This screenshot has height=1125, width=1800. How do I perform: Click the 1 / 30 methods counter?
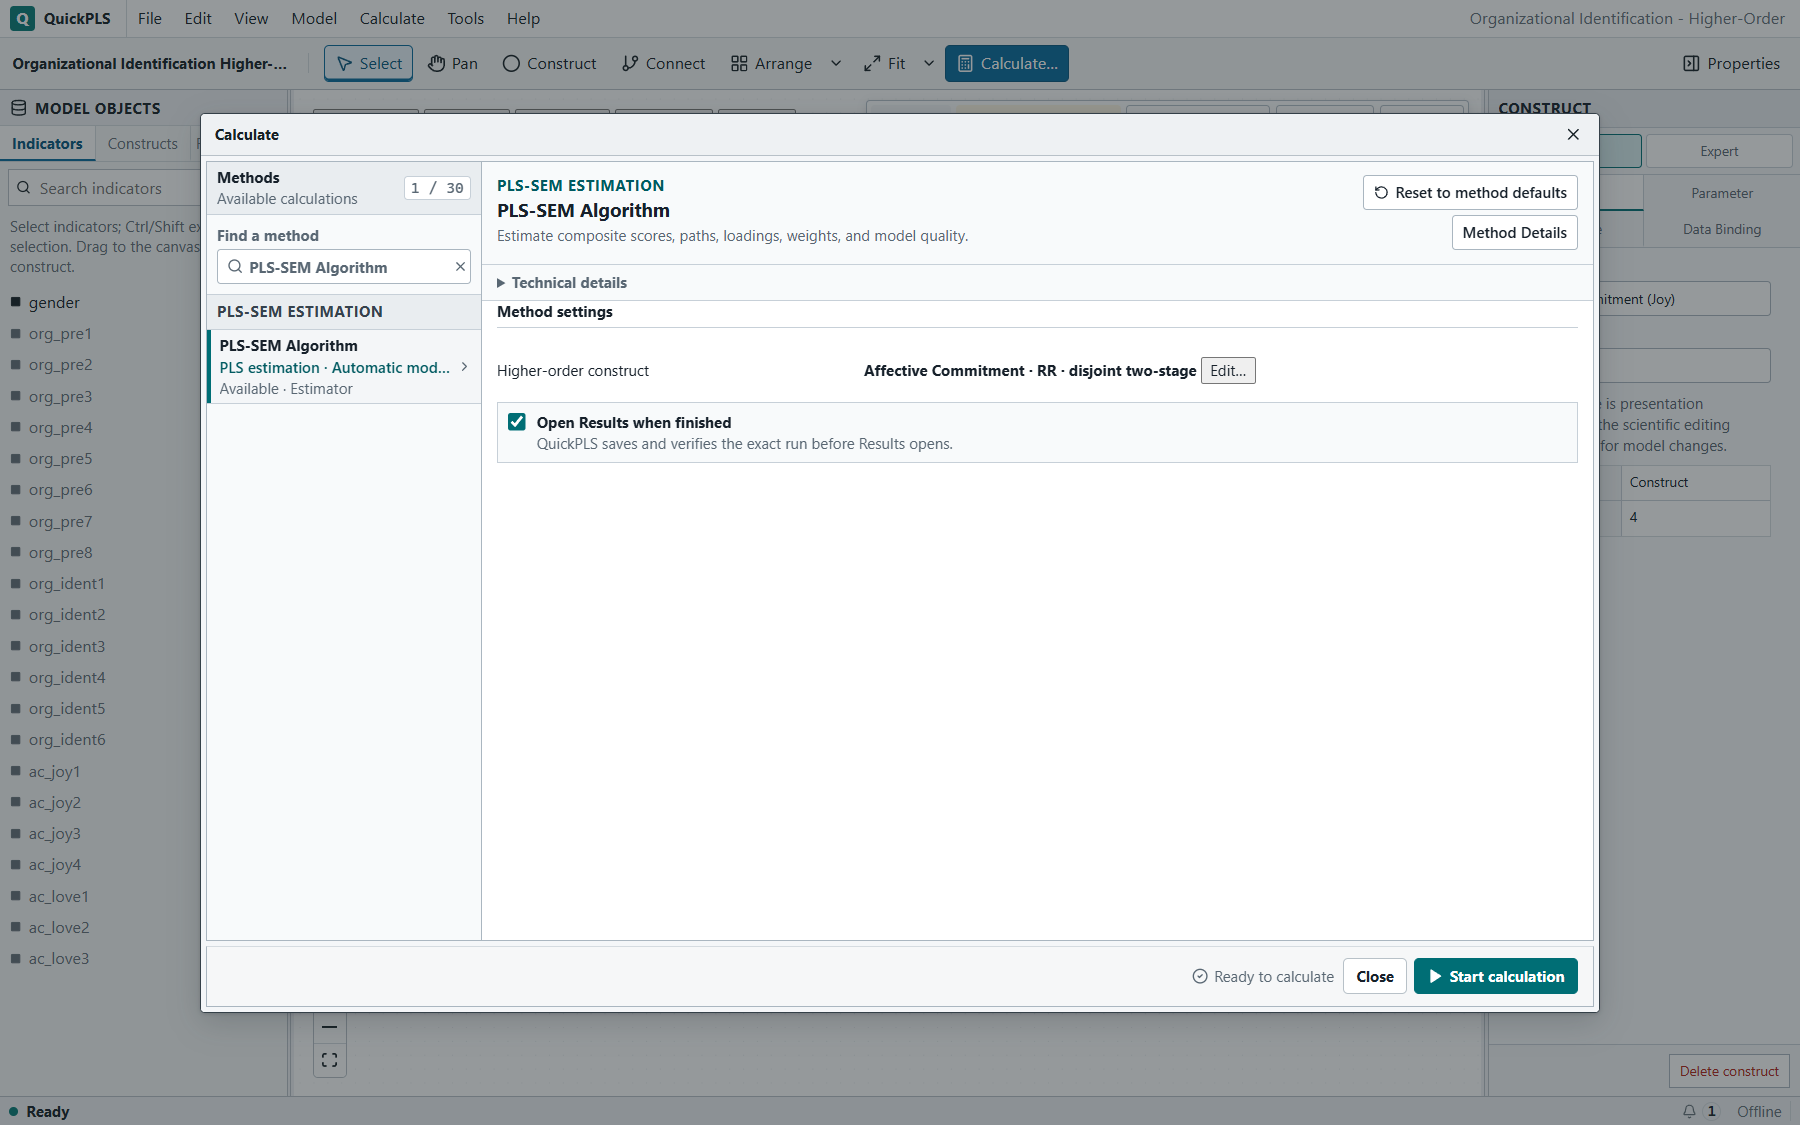coord(437,188)
